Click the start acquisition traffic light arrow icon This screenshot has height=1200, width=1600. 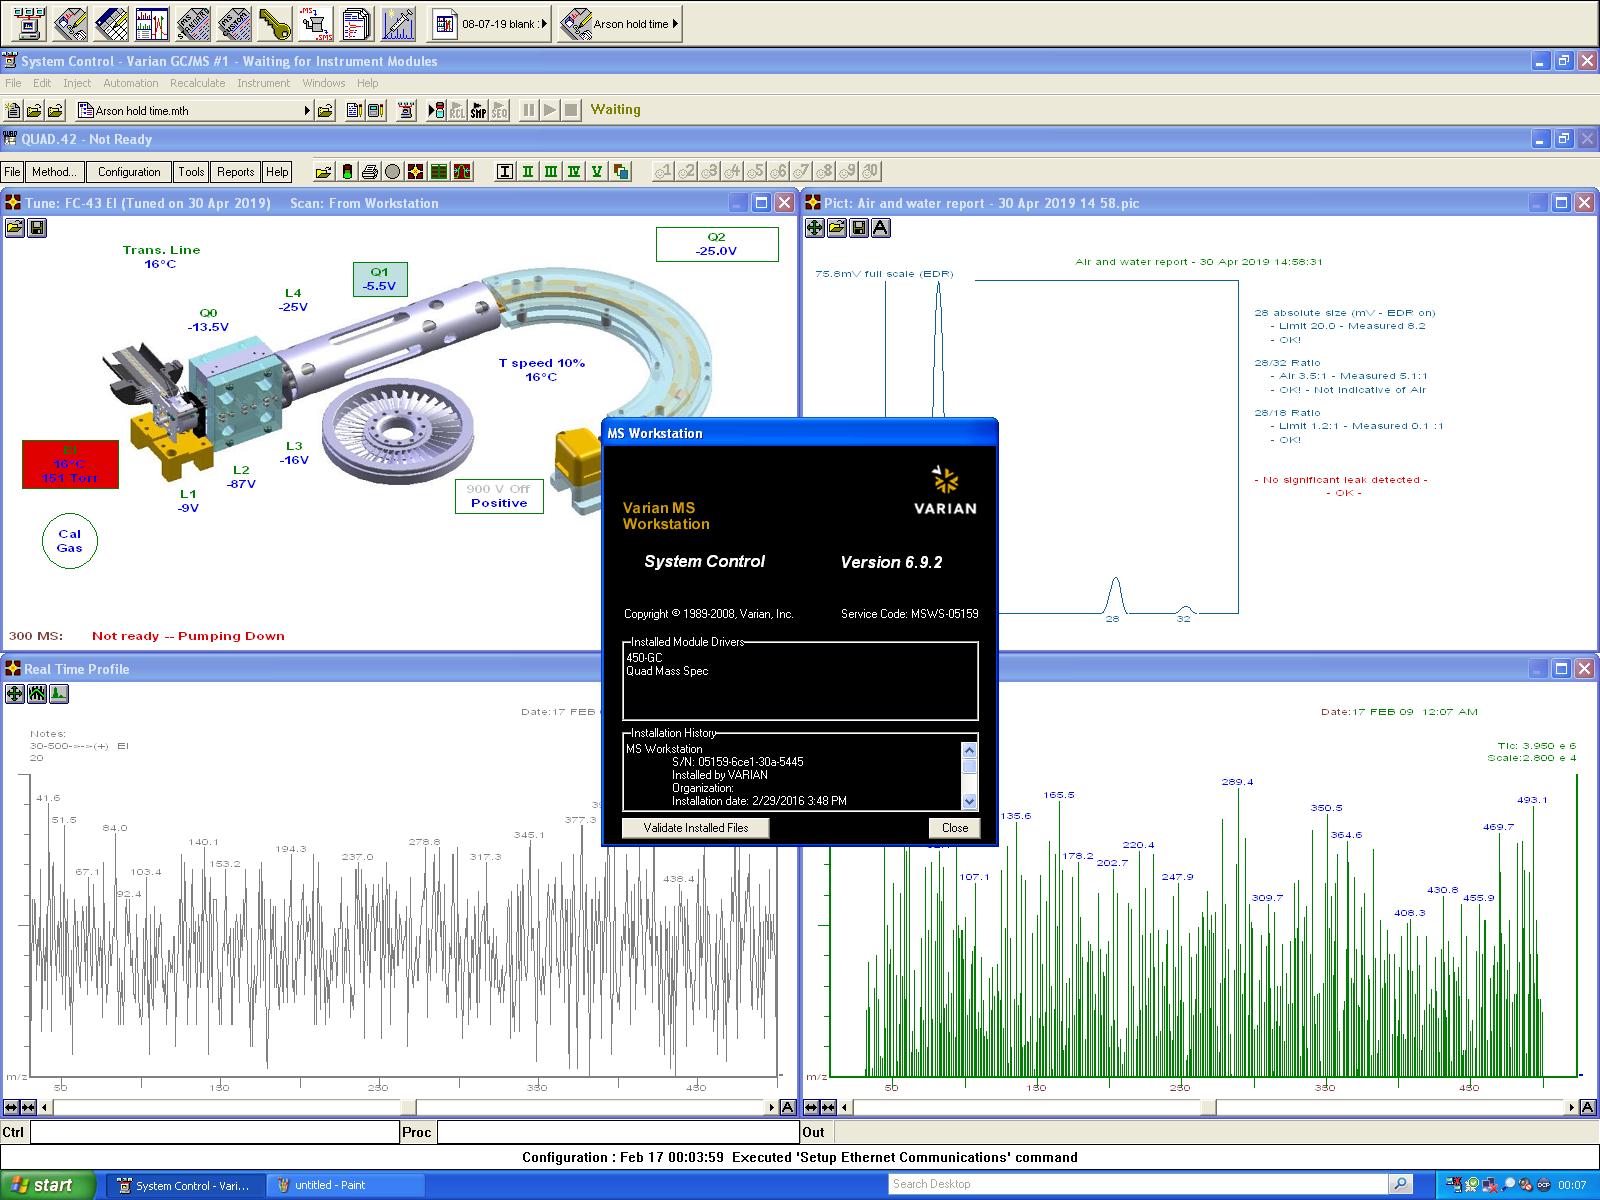click(x=436, y=110)
